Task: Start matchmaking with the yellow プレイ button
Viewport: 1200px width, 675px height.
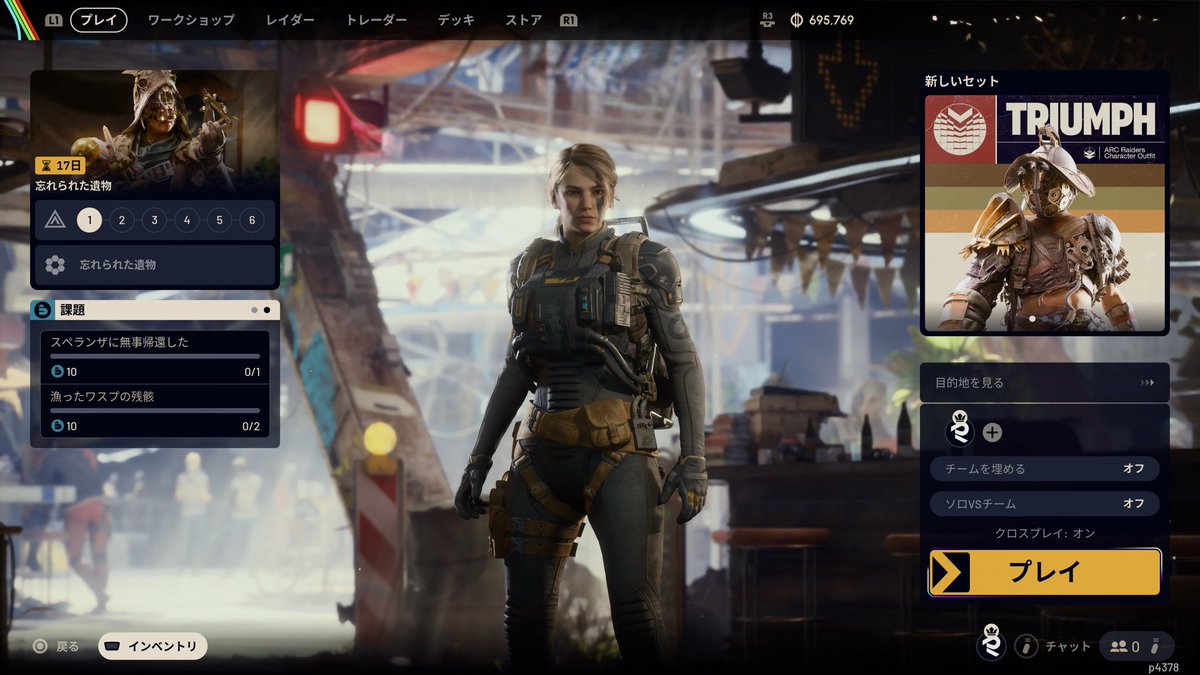Action: pos(1045,572)
